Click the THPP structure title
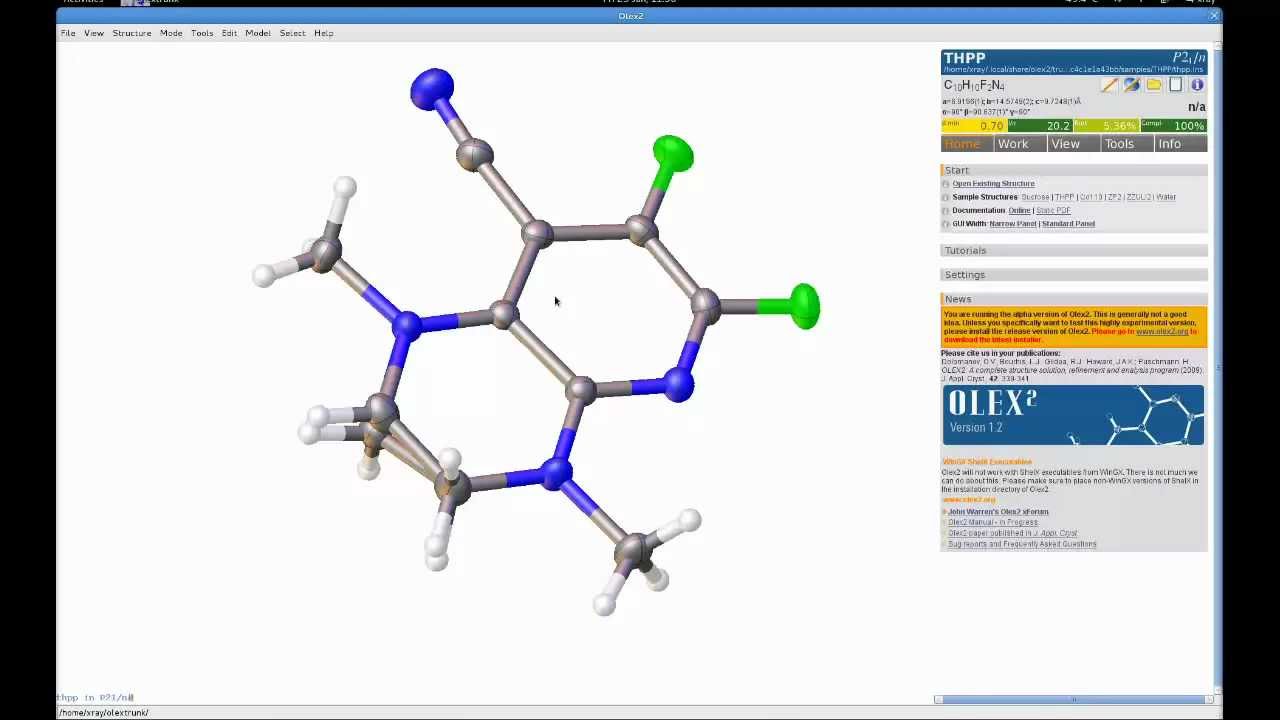The height and width of the screenshot is (720, 1280). (x=964, y=58)
